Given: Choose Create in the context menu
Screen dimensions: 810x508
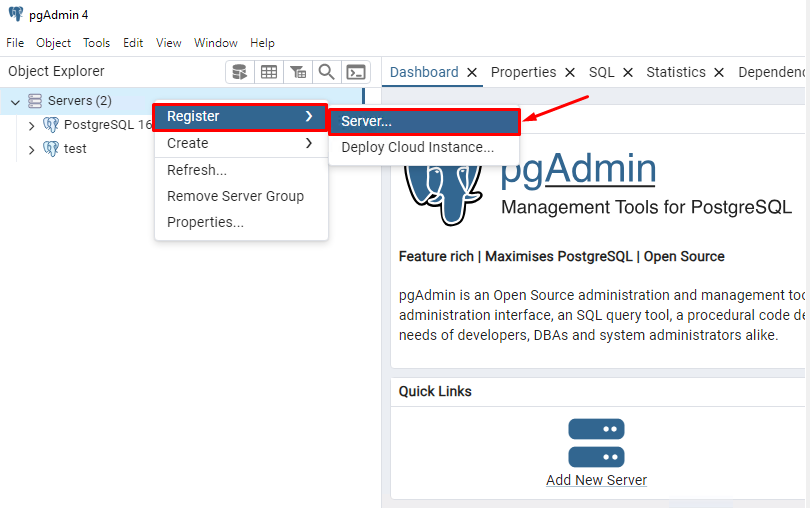Looking at the screenshot, I should (x=241, y=143).
